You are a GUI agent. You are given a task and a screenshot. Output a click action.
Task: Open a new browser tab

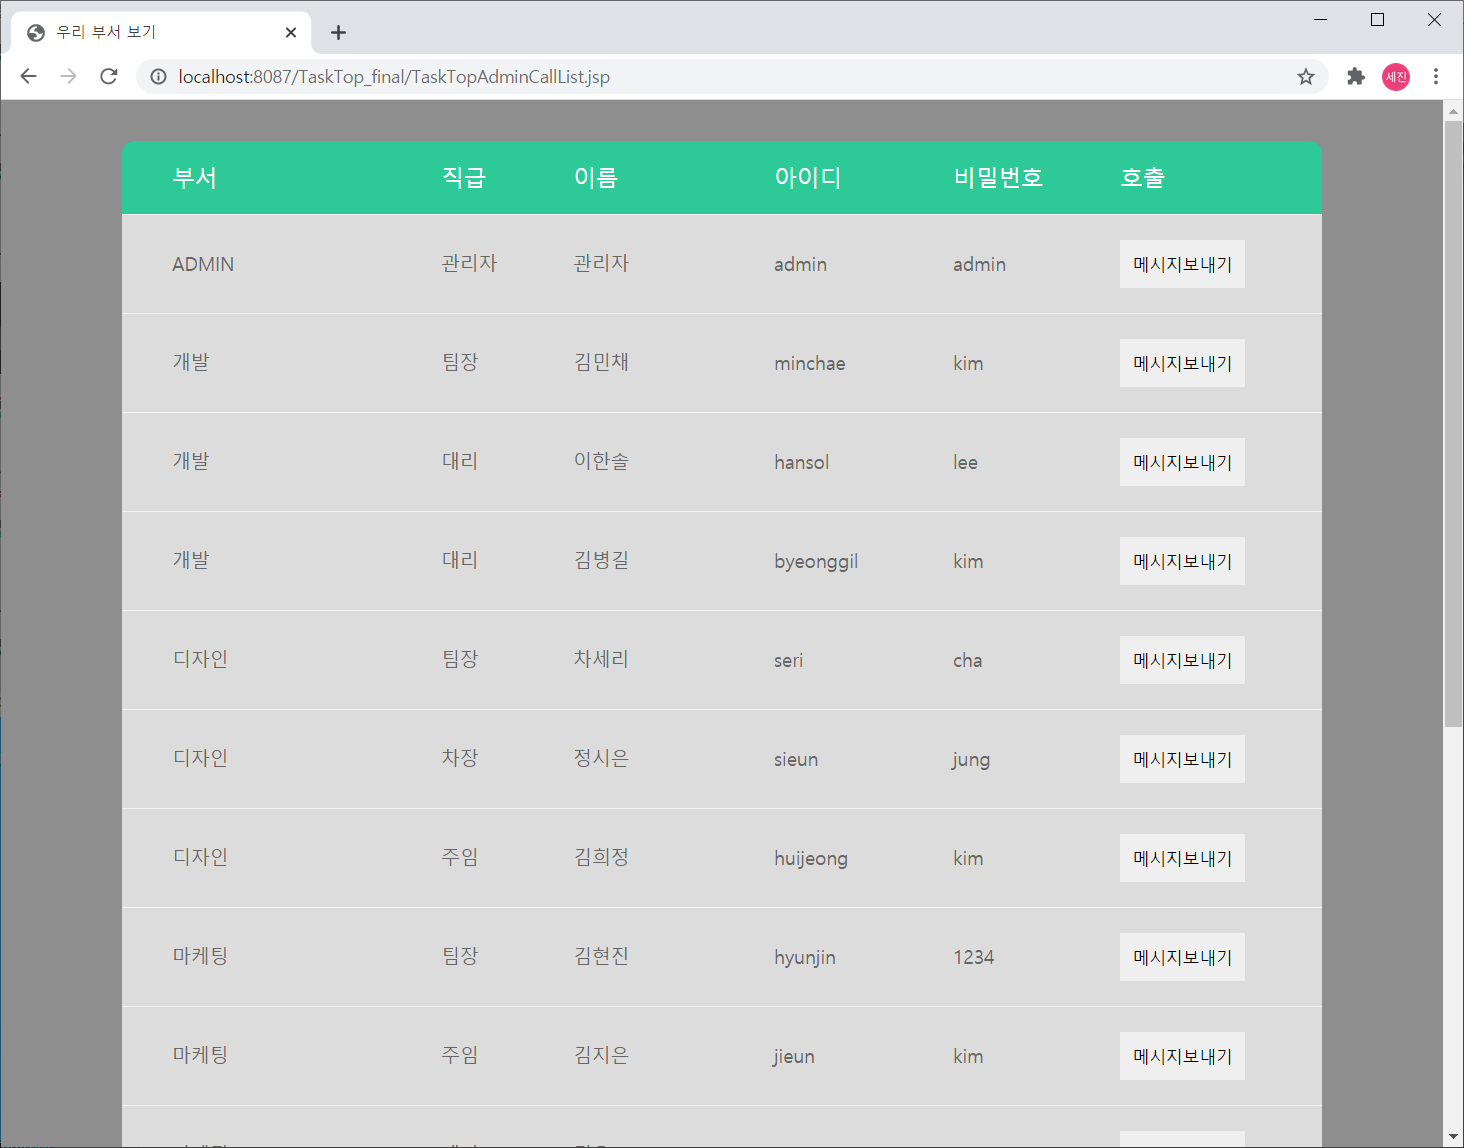338,32
